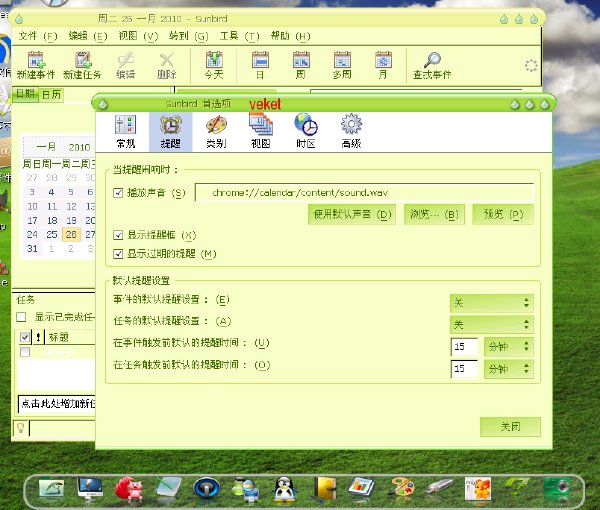Open the 视图 views preferences pane
The image size is (600, 510).
click(x=261, y=131)
